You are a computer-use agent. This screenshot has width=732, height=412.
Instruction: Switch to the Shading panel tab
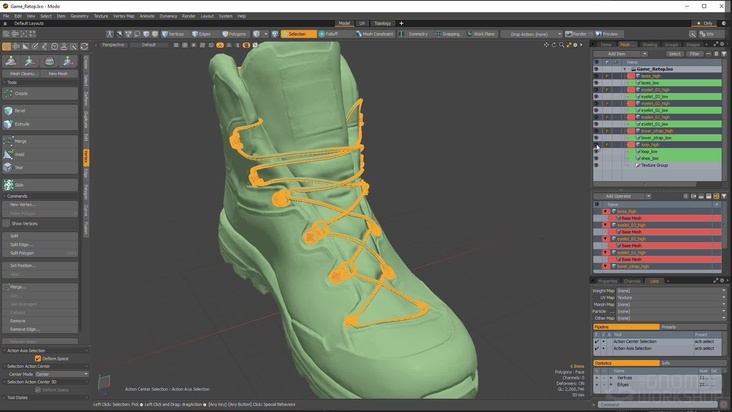(649, 45)
